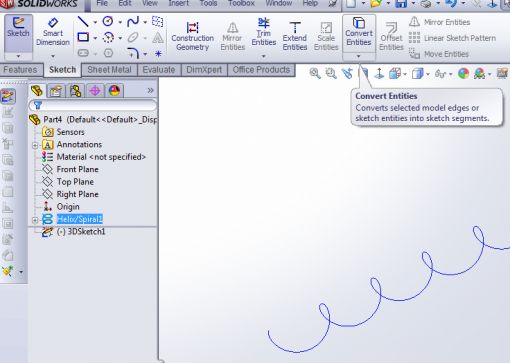Screen dimensions: 510x363
Task: Click the Convert Entities icon
Action: point(359,23)
